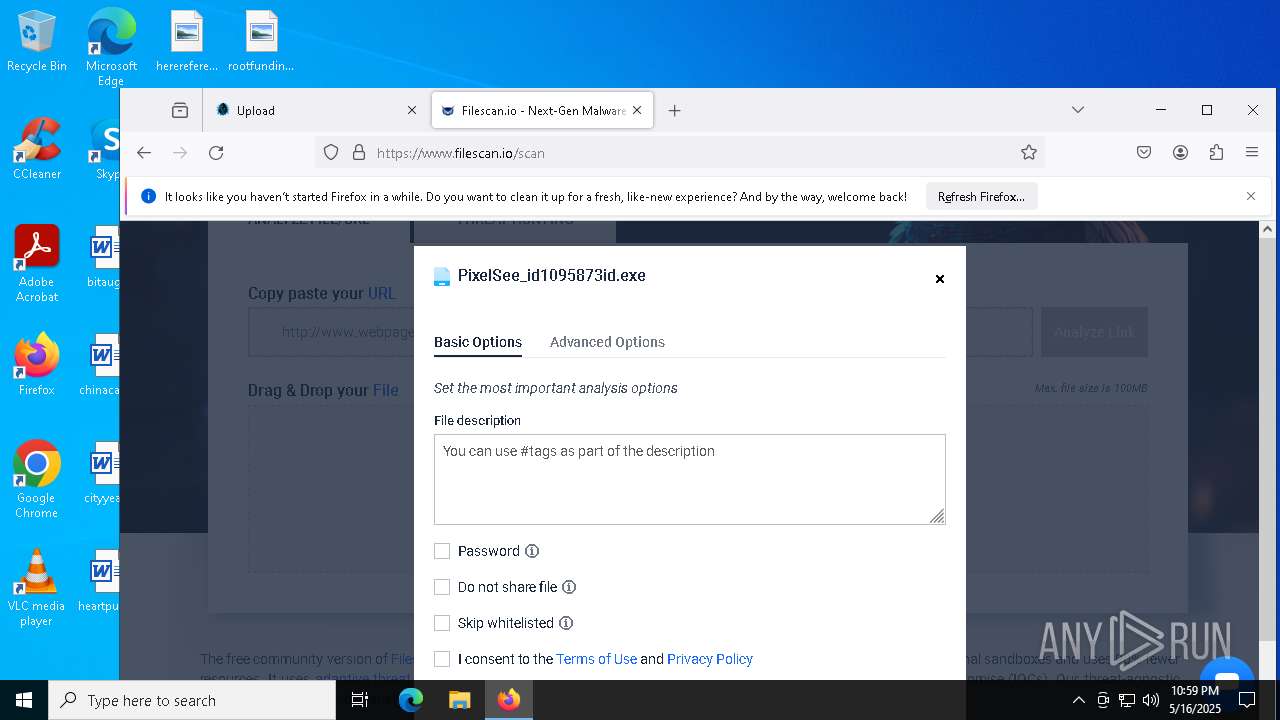
Task: Enable the Password checkbox
Action: point(442,551)
